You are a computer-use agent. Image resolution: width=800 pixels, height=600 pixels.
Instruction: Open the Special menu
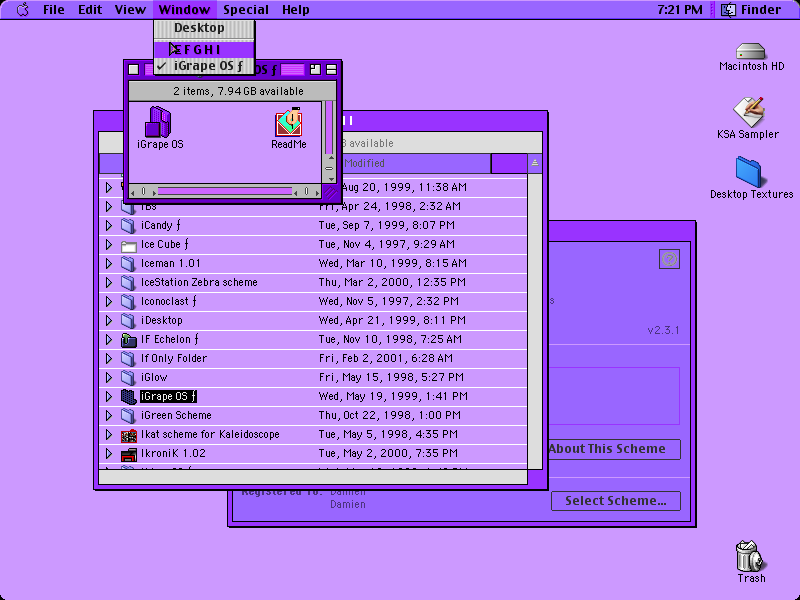click(x=245, y=10)
